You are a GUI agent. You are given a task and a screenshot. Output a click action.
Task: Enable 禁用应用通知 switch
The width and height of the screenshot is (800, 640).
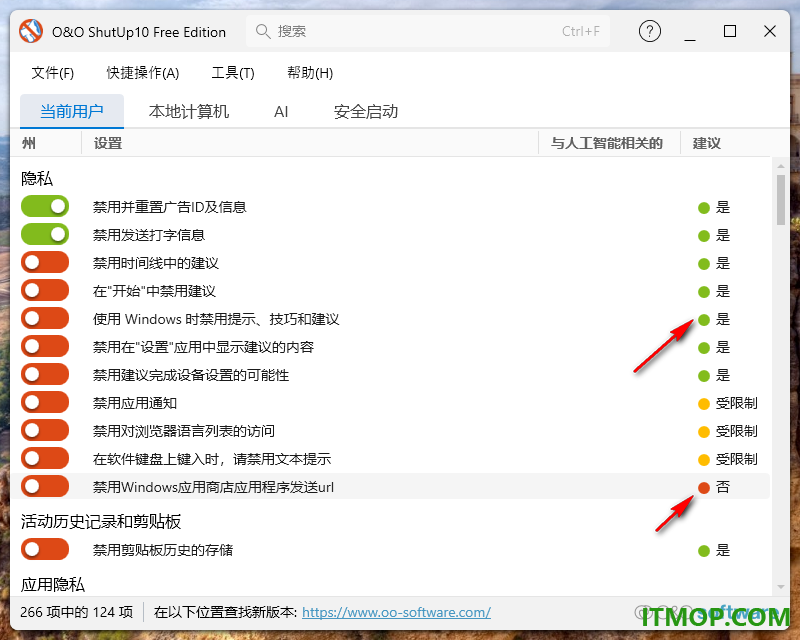[45, 402]
